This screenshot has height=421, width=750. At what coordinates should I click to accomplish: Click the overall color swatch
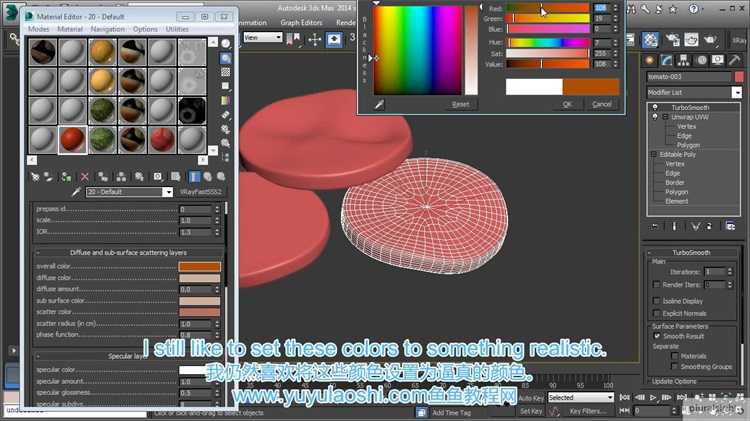[199, 266]
